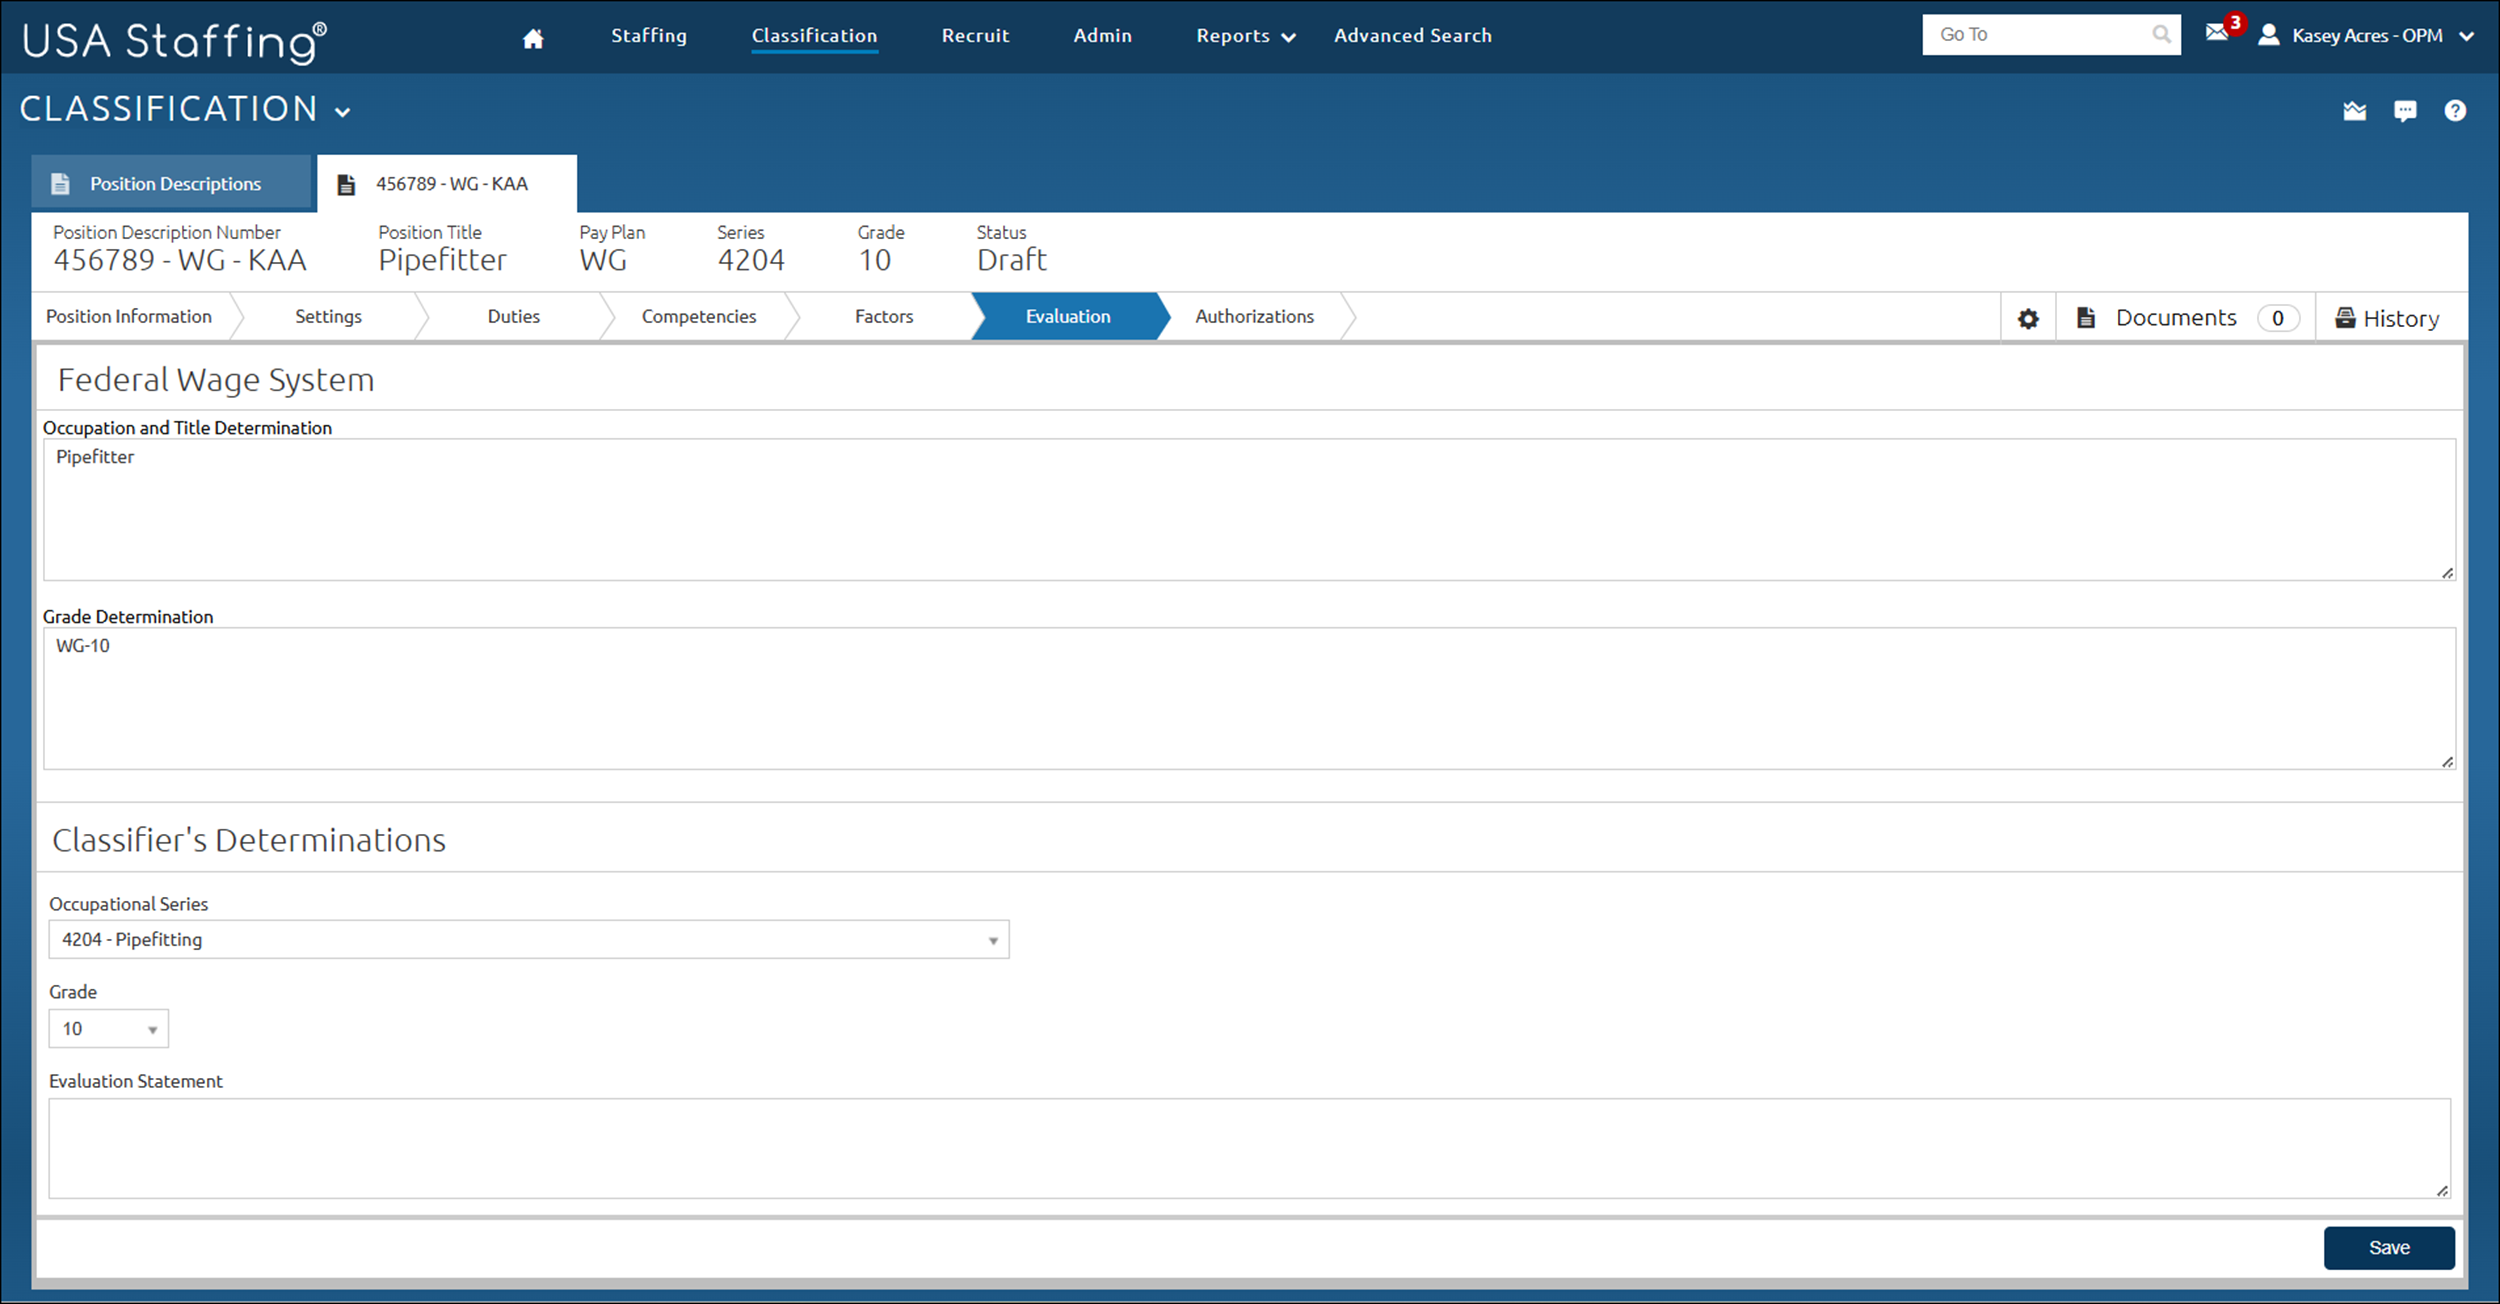Open the gear settings icon

pos(2028,318)
